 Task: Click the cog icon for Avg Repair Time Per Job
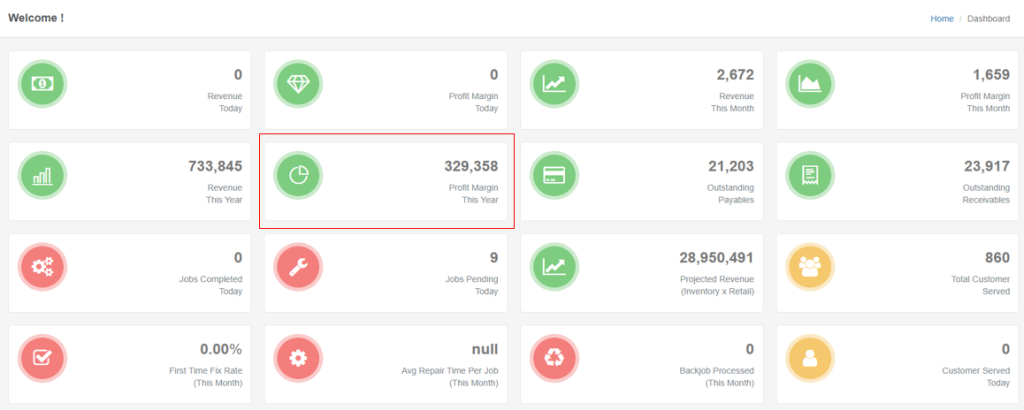point(299,358)
